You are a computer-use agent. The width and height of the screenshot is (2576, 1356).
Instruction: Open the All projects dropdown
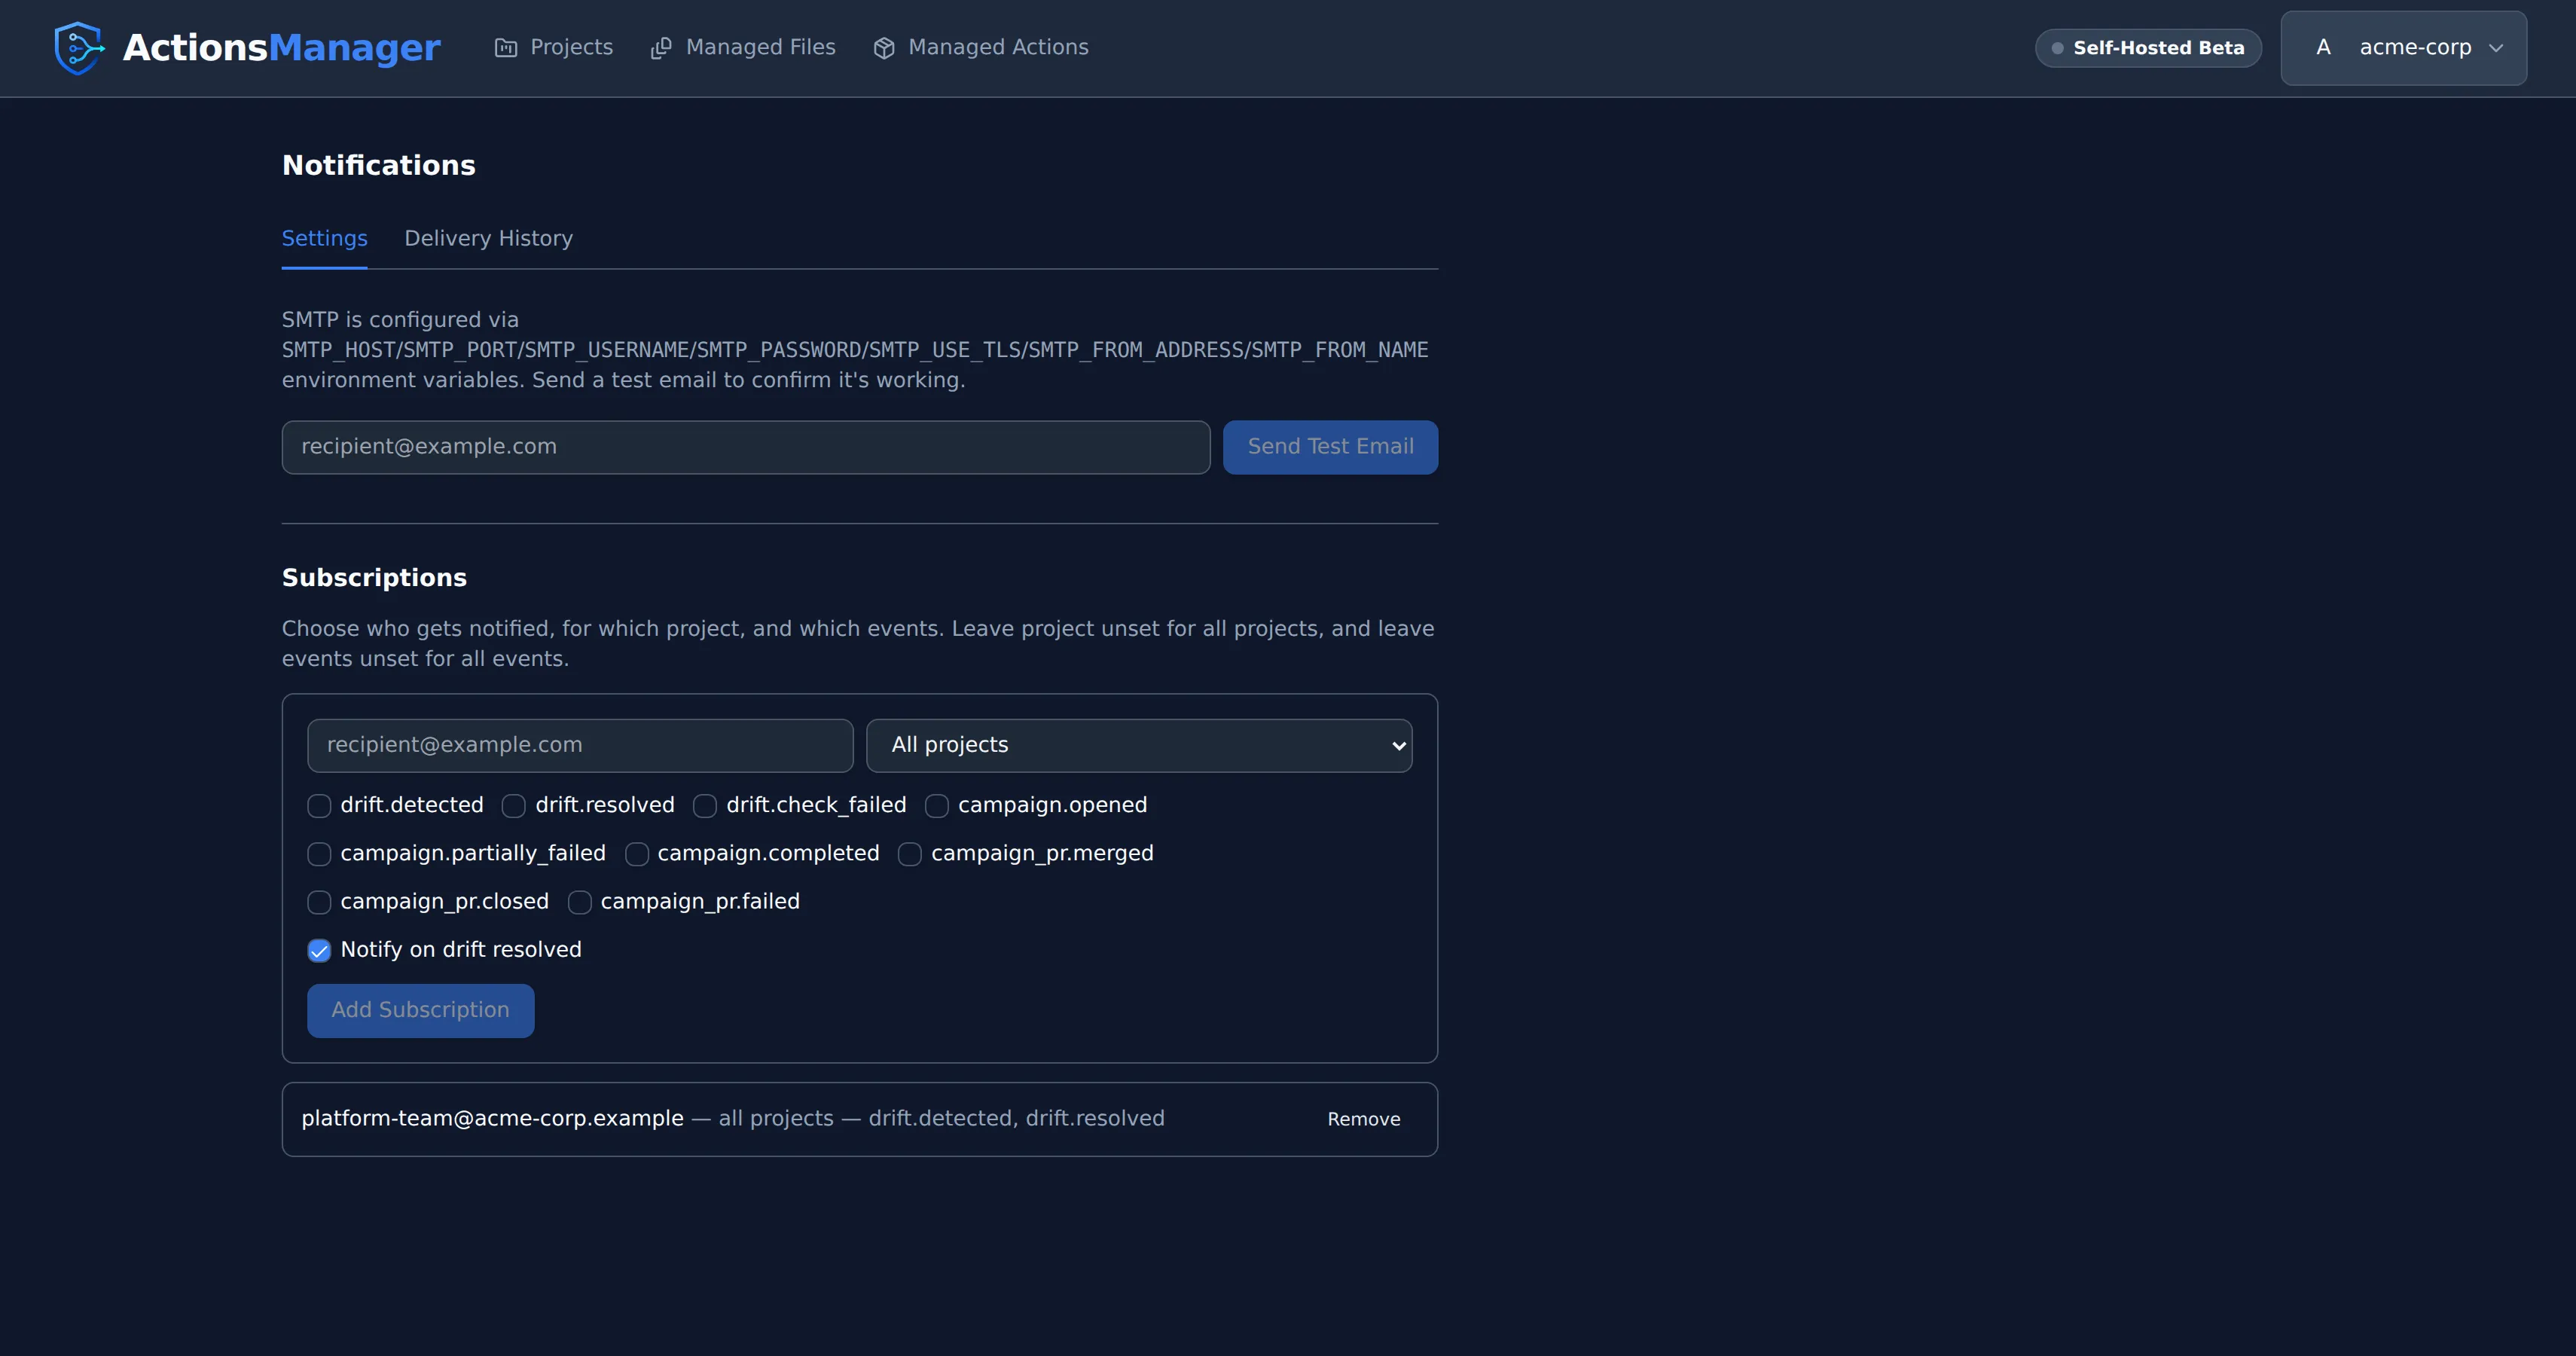click(1139, 745)
